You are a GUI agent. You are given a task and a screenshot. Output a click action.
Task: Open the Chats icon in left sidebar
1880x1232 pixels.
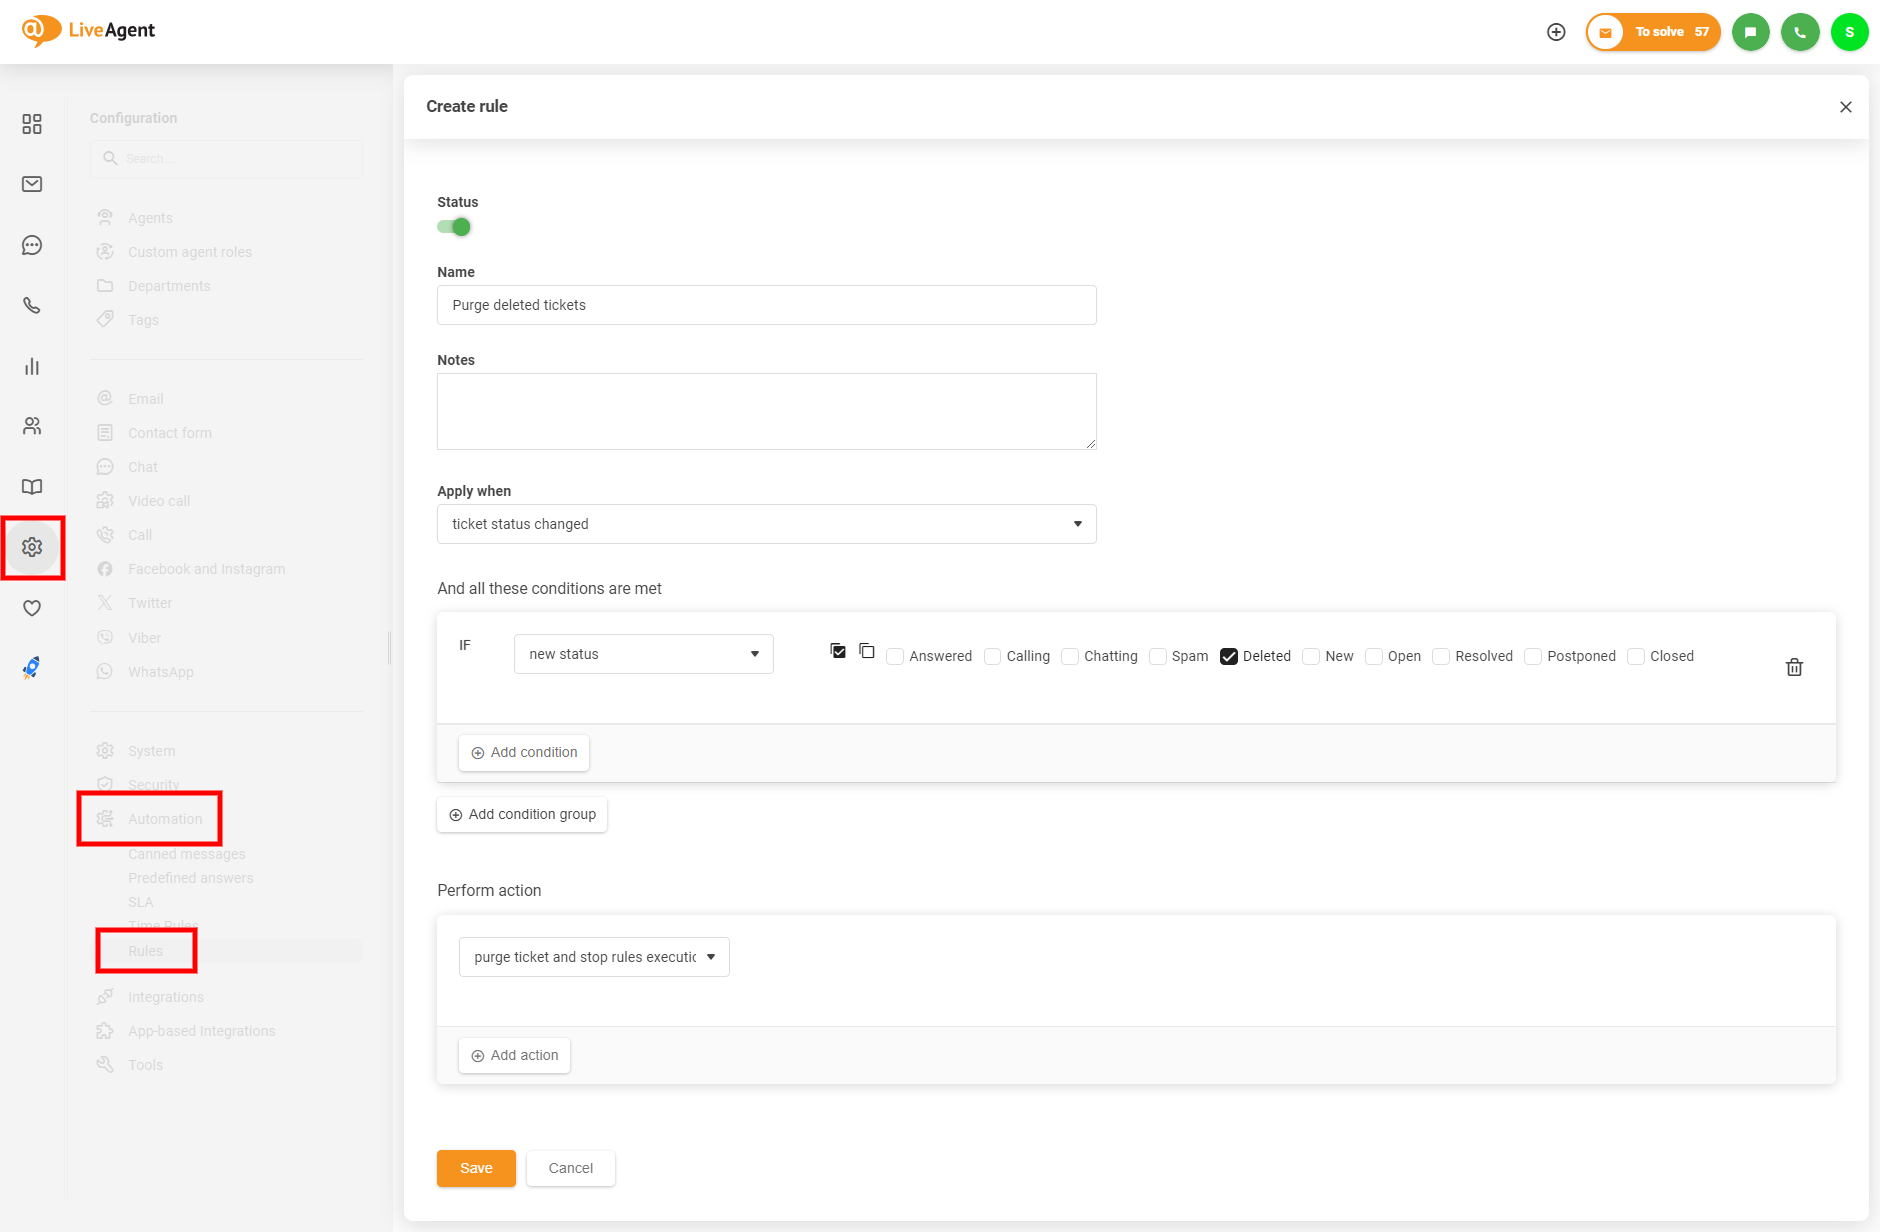pos(32,245)
